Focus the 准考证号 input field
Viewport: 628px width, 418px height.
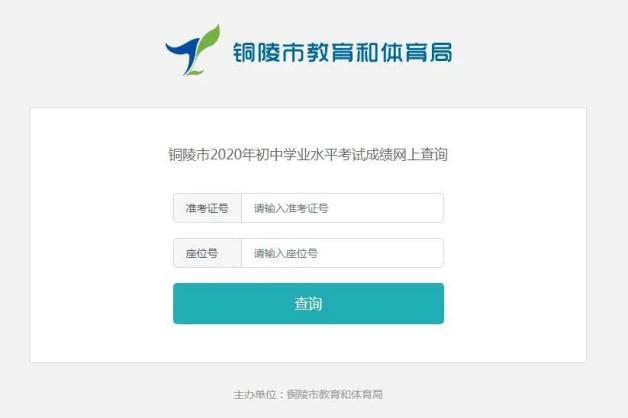tap(342, 208)
